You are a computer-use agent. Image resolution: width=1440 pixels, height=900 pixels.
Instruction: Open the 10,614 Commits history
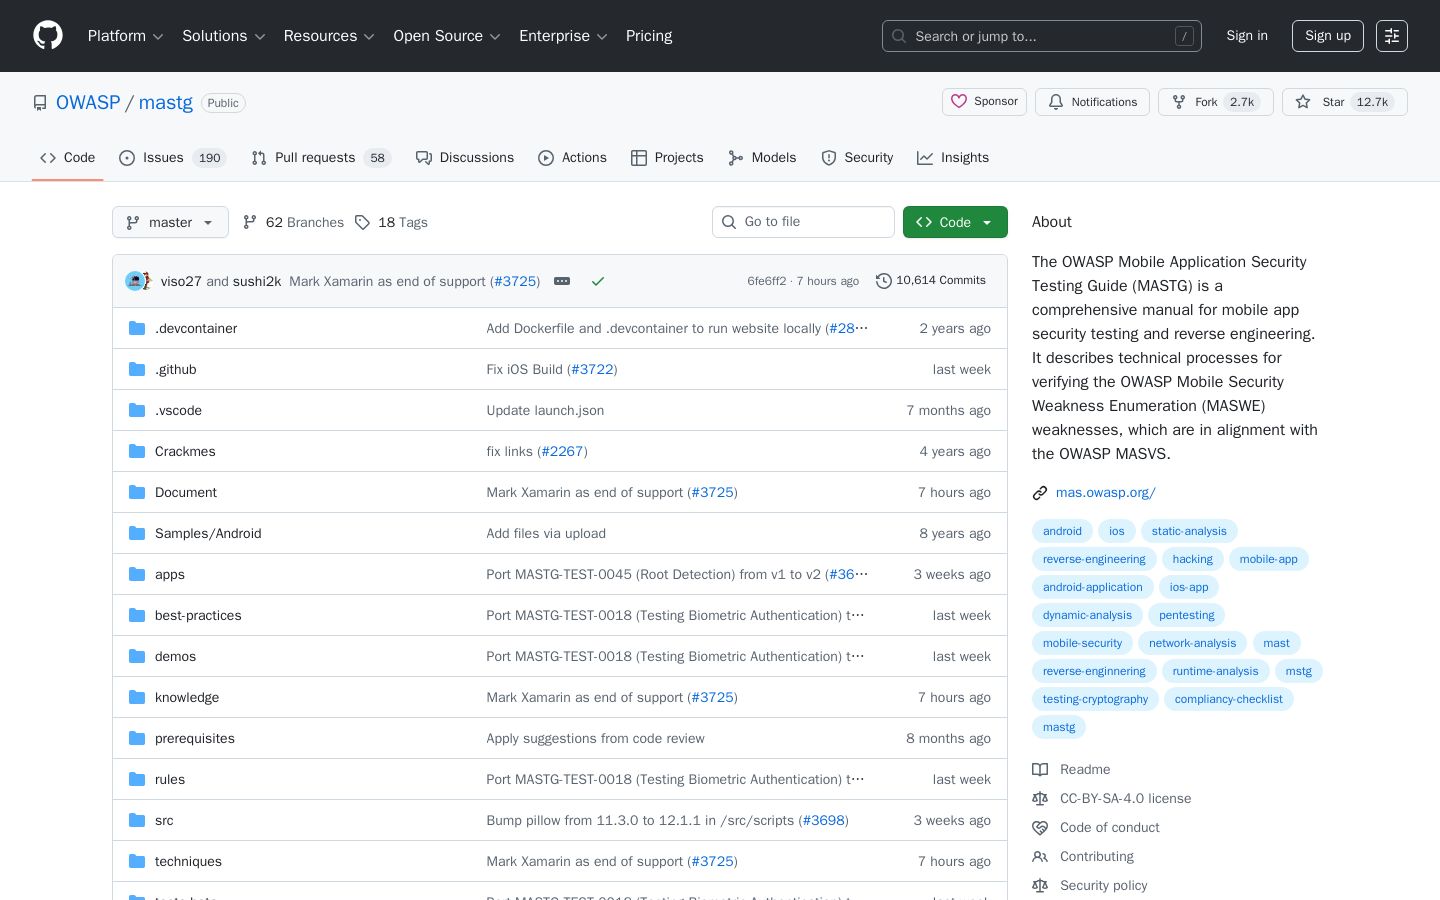pyautogui.click(x=931, y=281)
